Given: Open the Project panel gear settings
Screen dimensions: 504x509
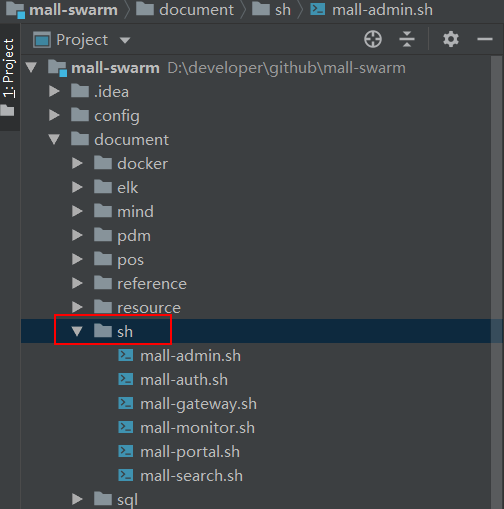Looking at the screenshot, I should coord(451,39).
